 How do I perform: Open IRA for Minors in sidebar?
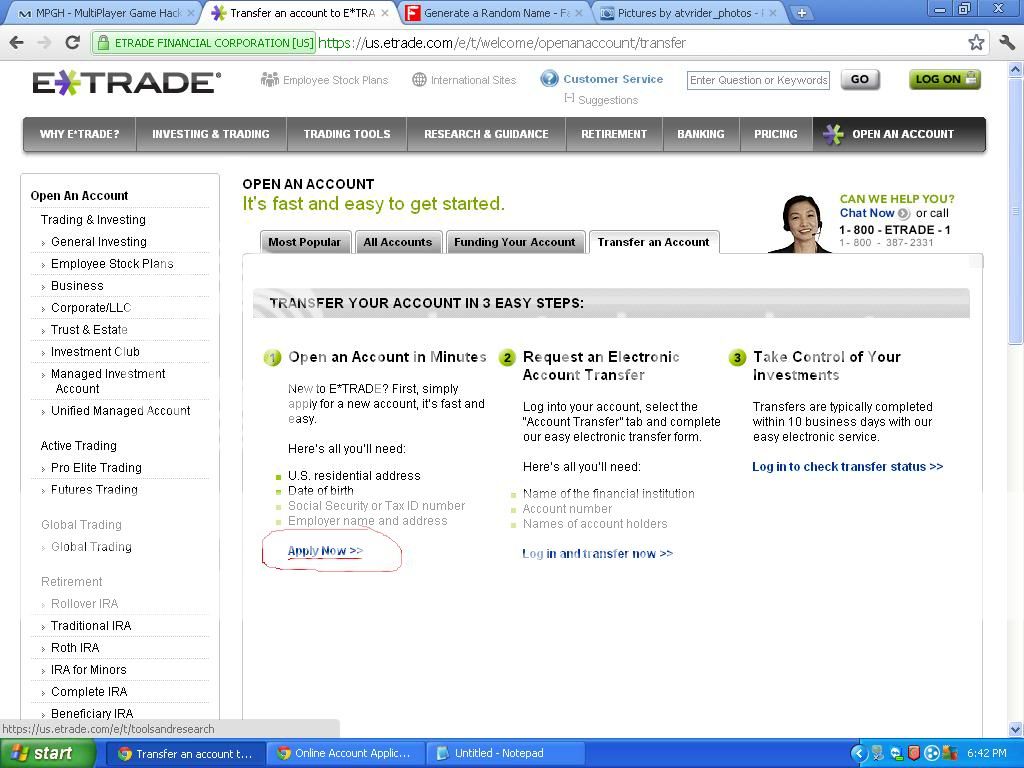tap(89, 670)
